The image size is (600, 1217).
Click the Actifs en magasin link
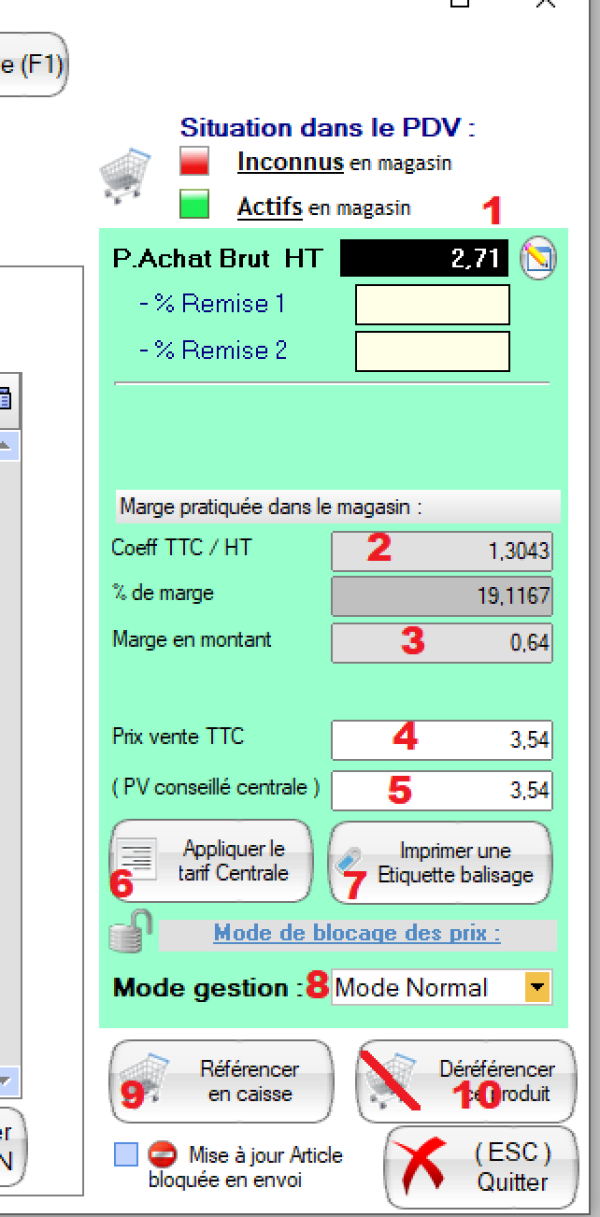coord(270,207)
